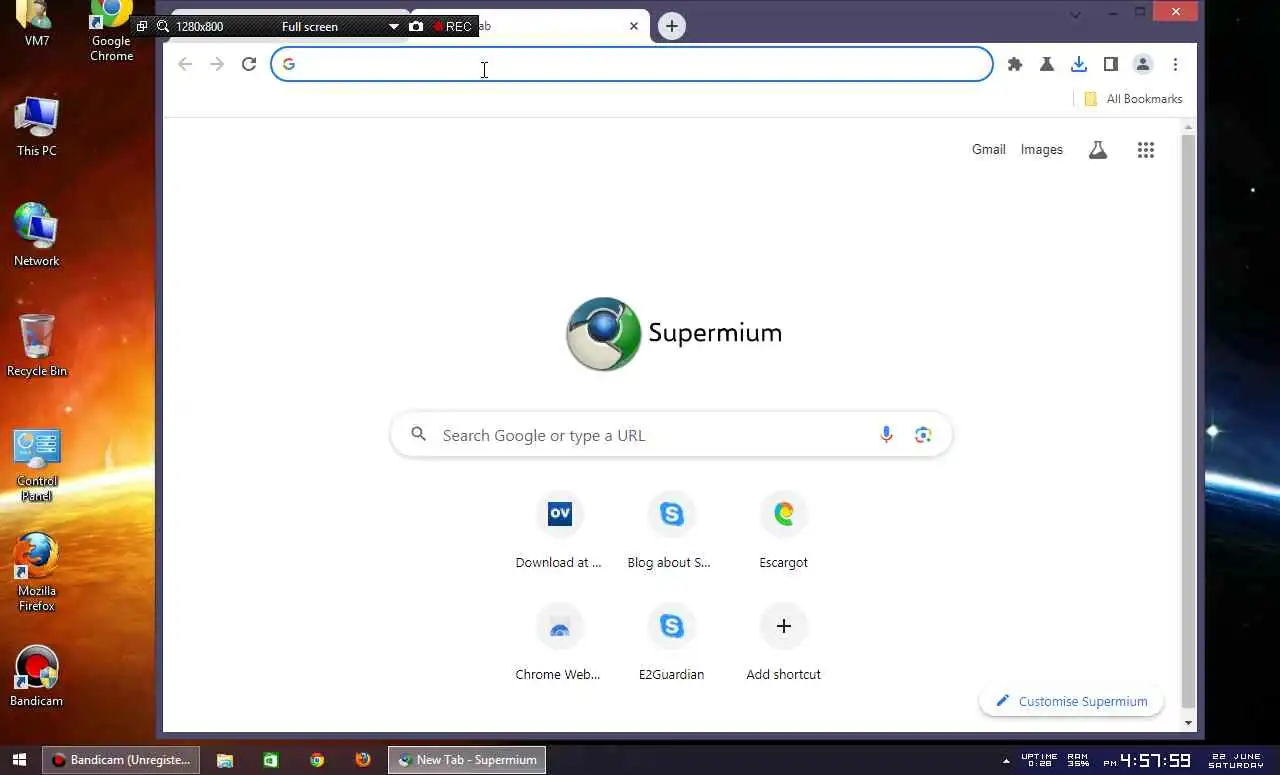The width and height of the screenshot is (1280, 775).
Task: Select This PC desktop icon
Action: 37,127
